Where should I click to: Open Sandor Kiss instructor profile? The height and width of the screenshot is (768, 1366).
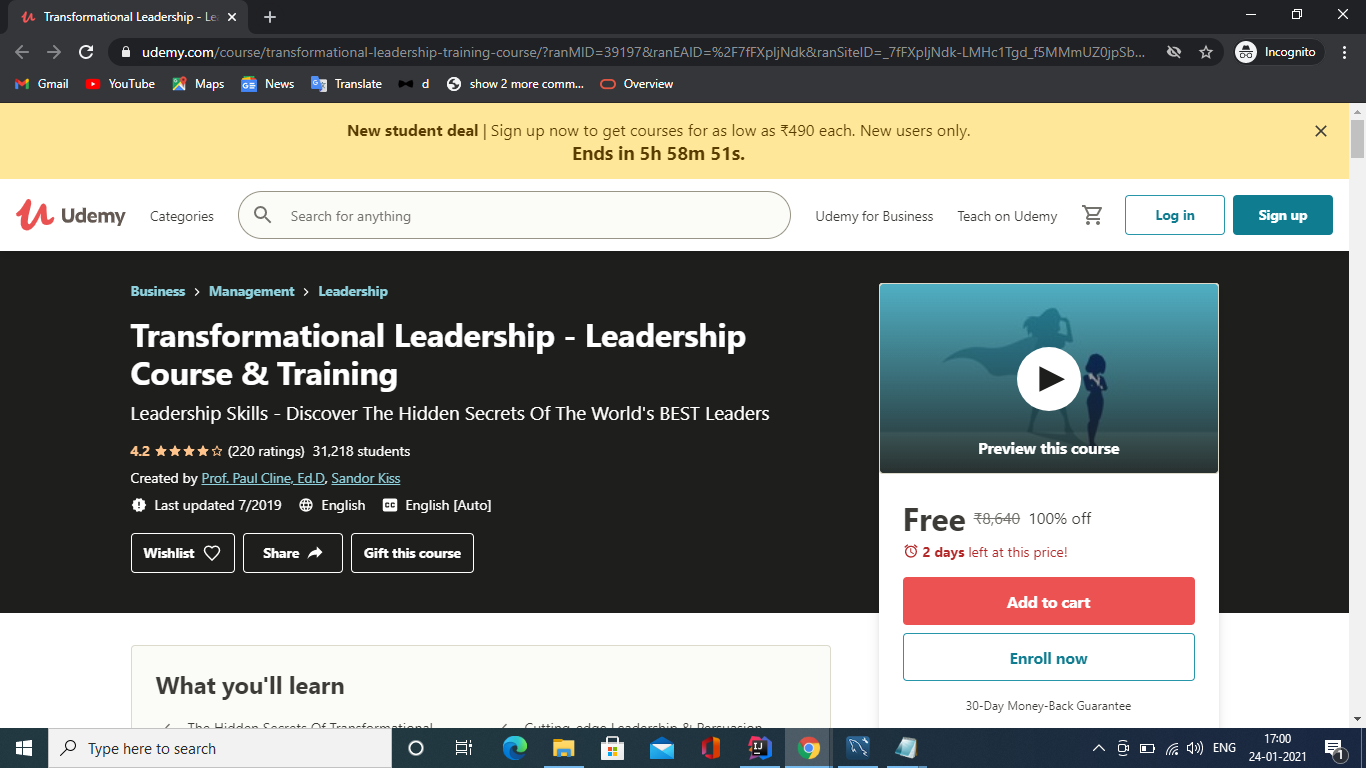point(366,478)
